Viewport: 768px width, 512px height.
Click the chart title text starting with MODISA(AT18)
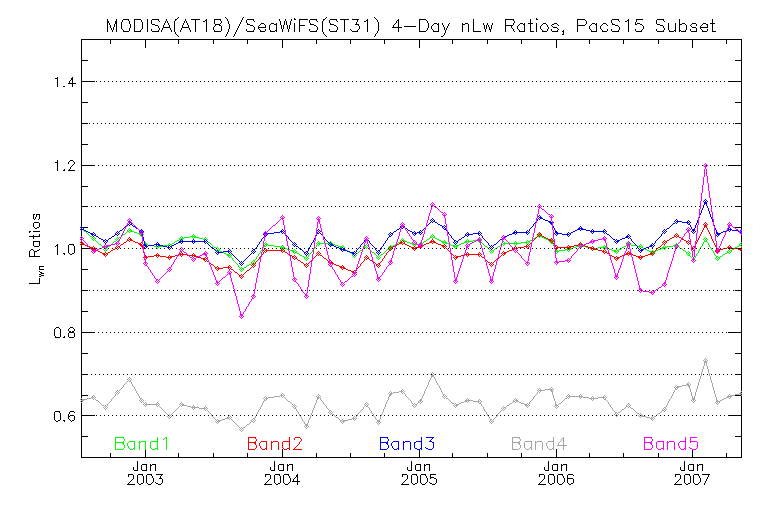410,25
